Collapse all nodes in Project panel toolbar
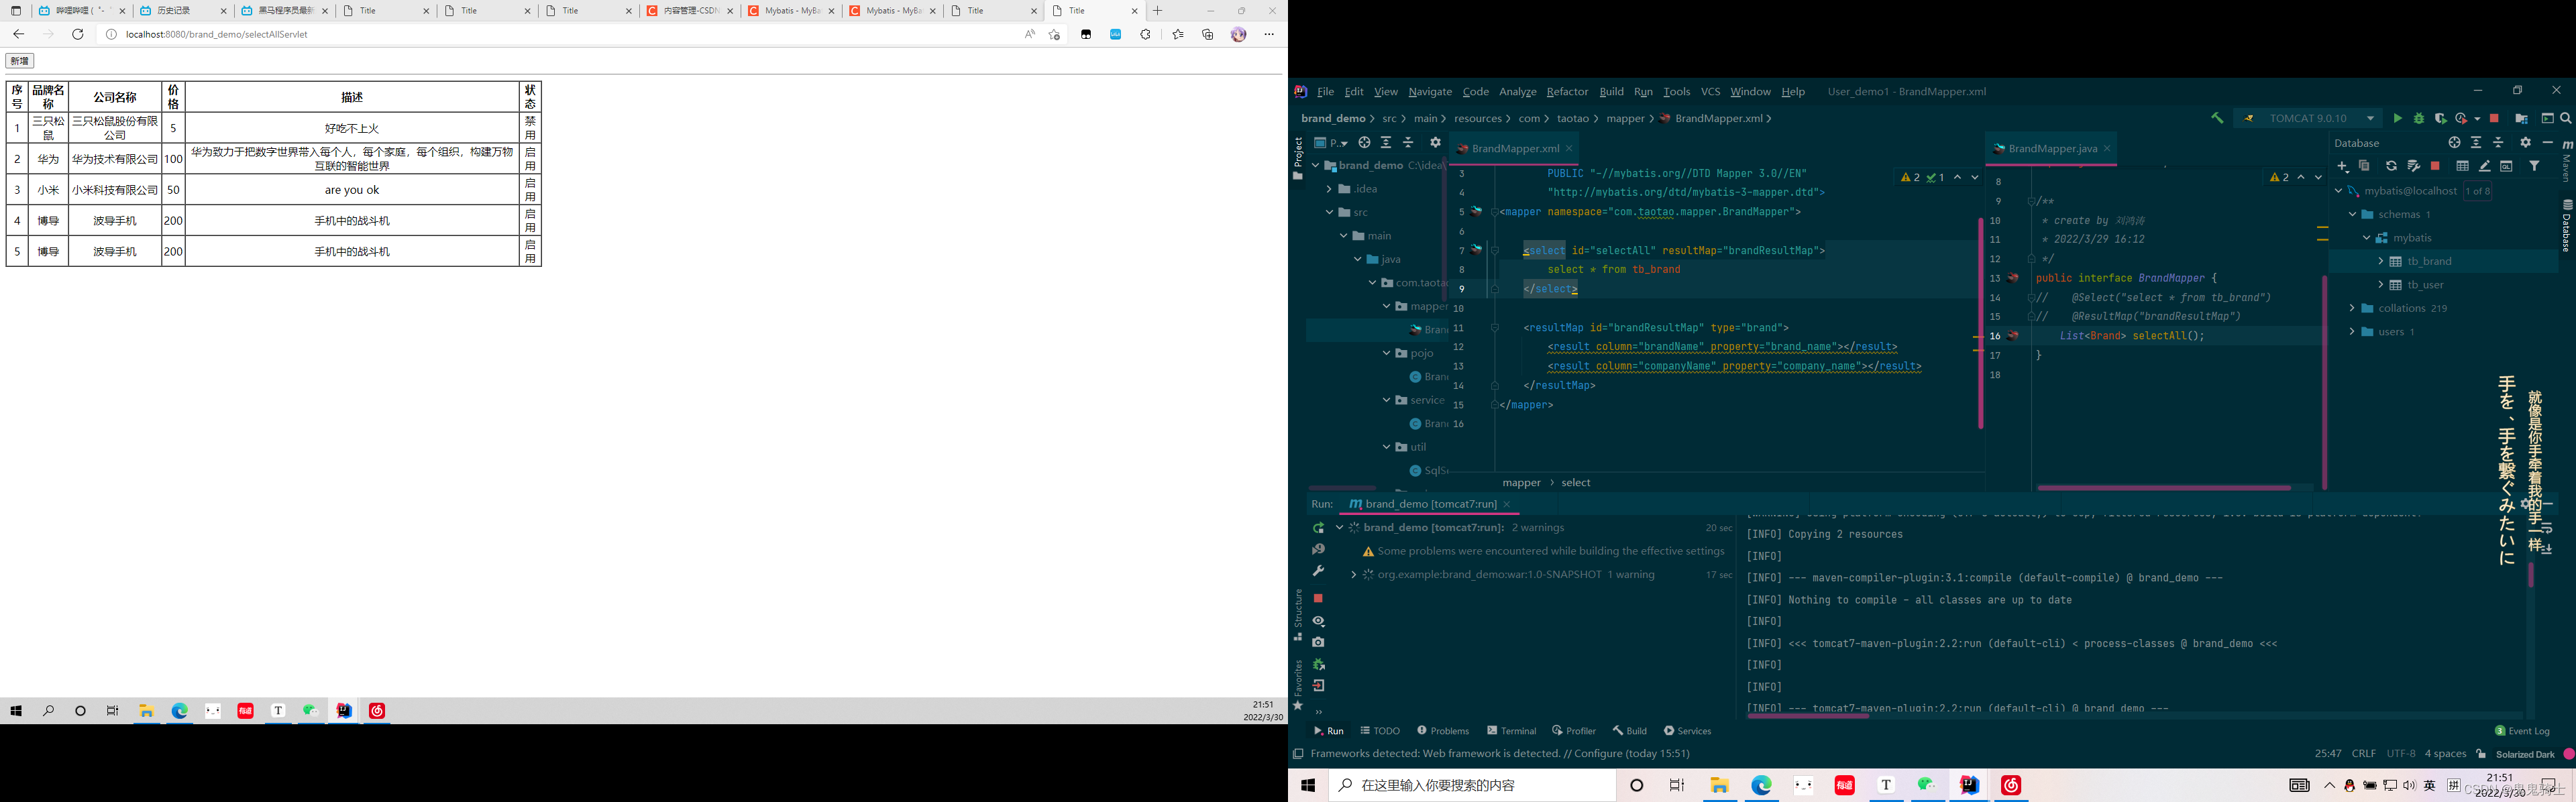 (1408, 142)
